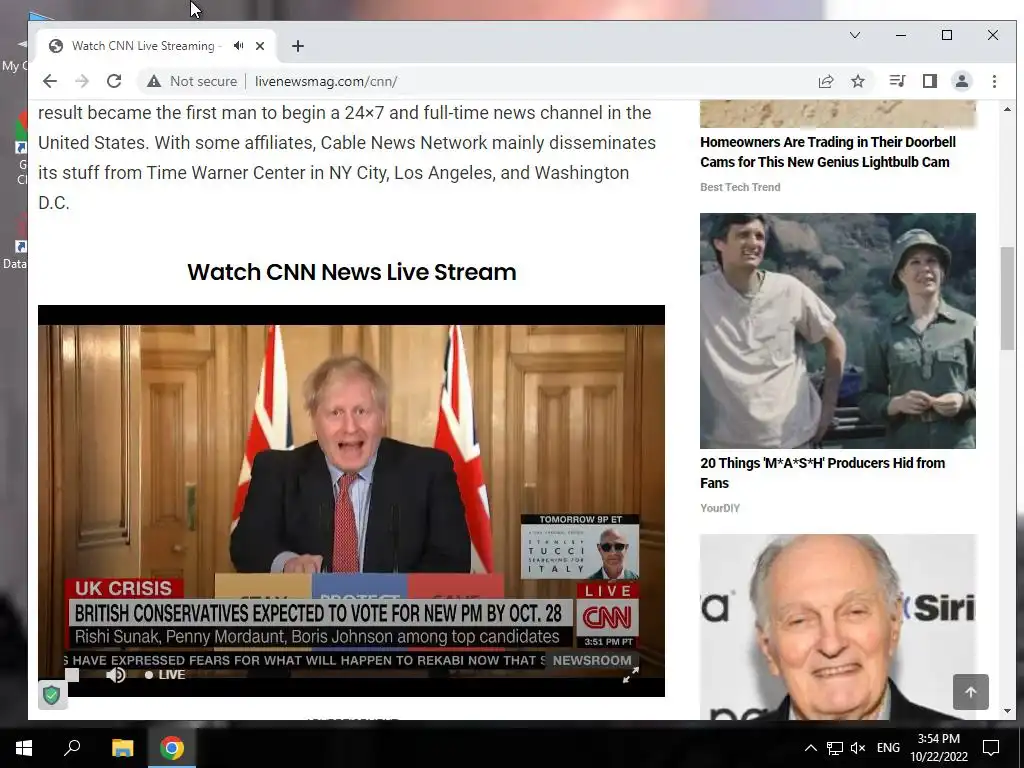
Task: Click scrollbar down arrow
Action: pyautogui.click(x=1007, y=711)
